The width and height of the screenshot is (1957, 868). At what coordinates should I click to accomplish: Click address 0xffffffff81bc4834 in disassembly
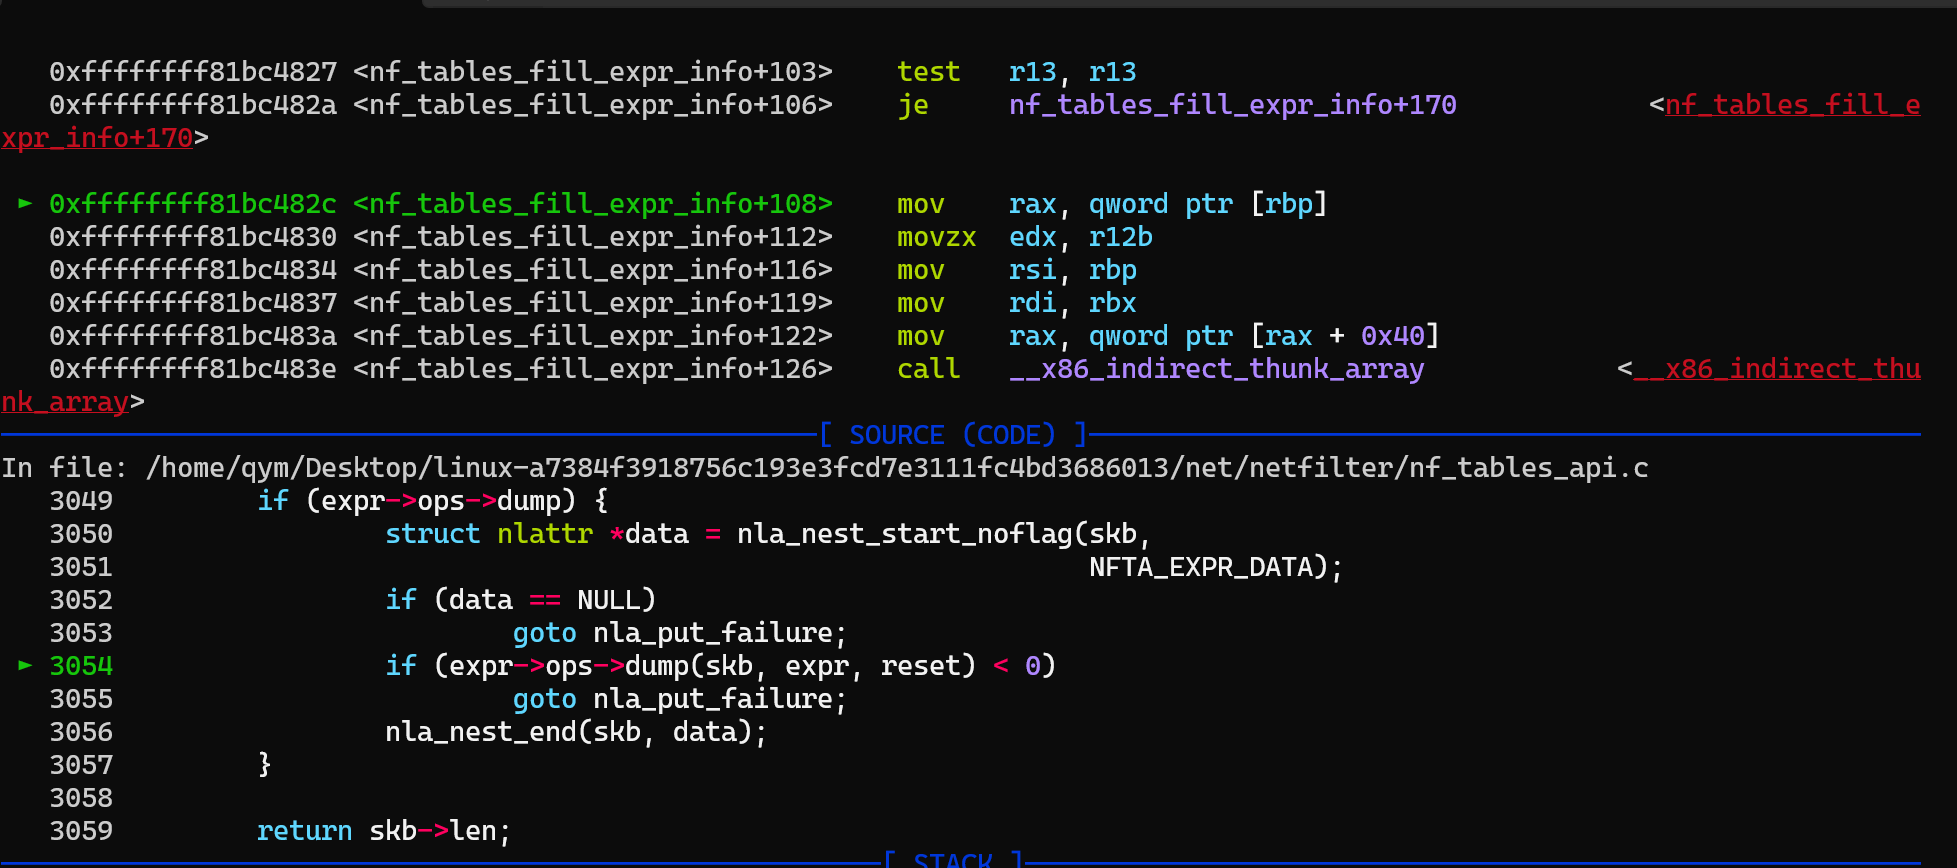pyautogui.click(x=193, y=270)
